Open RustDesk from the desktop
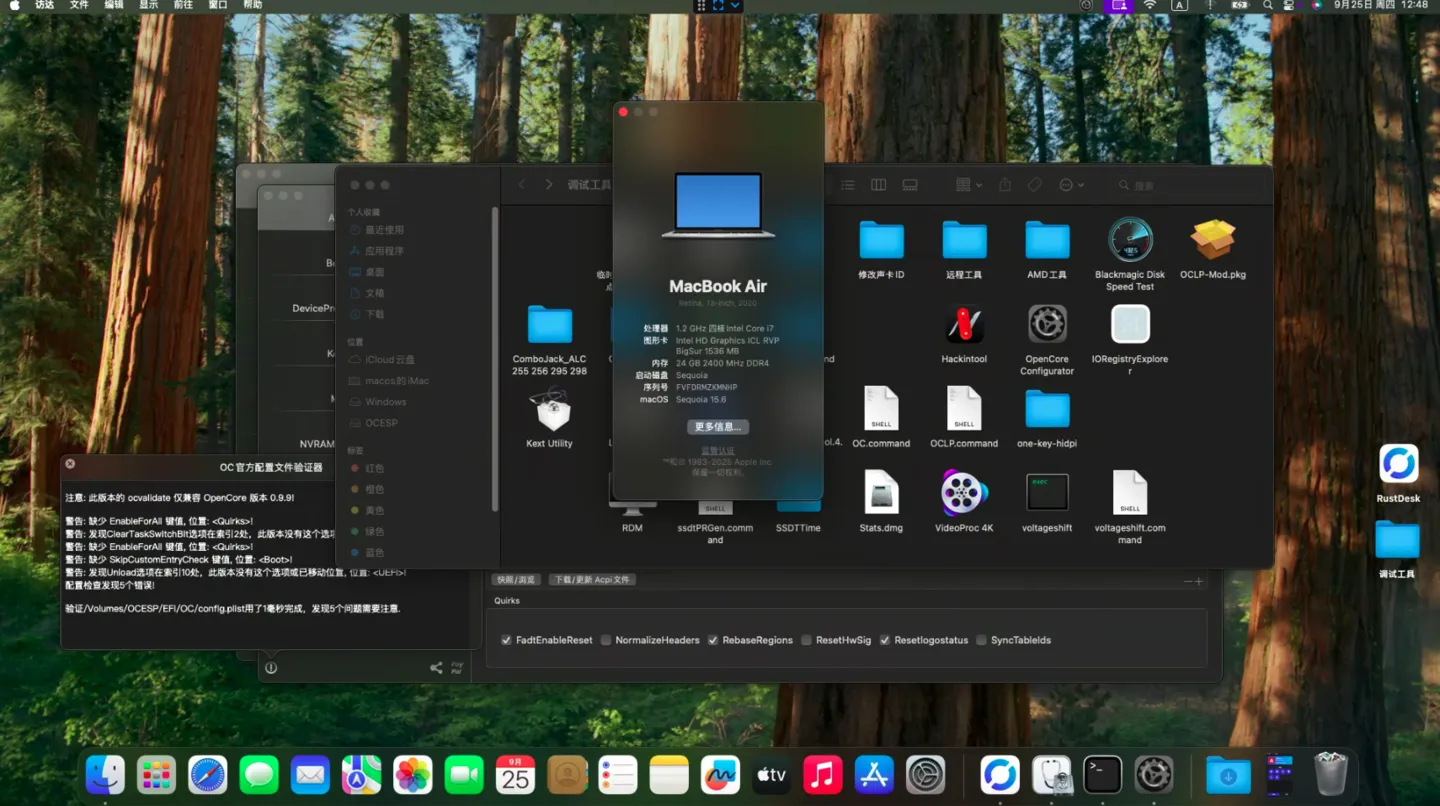Viewport: 1440px width, 806px height. pyautogui.click(x=1398, y=465)
